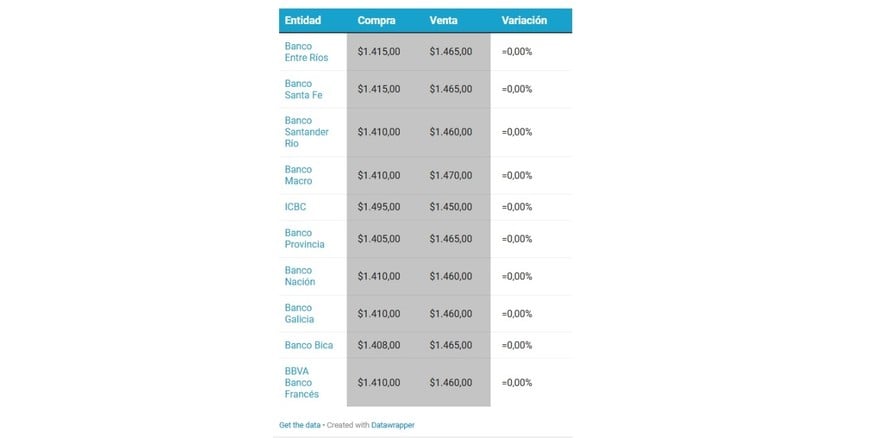This screenshot has height=438, width=870.
Task: Sort by Compra column header
Action: point(376,20)
